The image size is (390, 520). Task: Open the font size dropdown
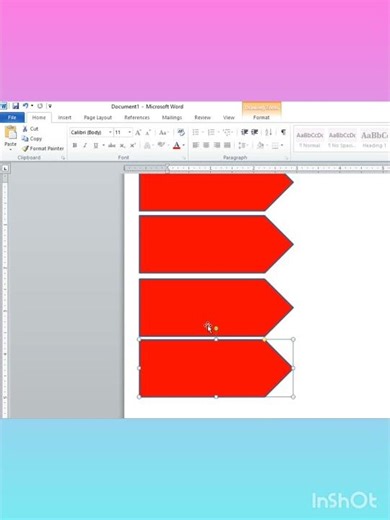coord(130,132)
